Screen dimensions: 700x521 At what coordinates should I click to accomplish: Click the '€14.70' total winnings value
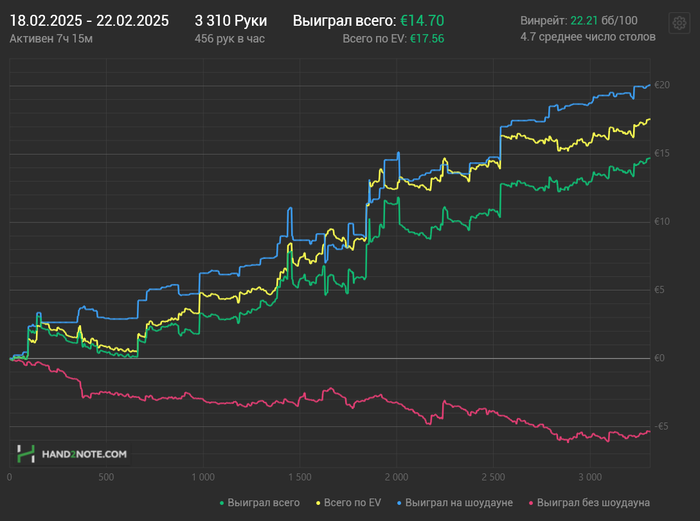pyautogui.click(x=422, y=21)
